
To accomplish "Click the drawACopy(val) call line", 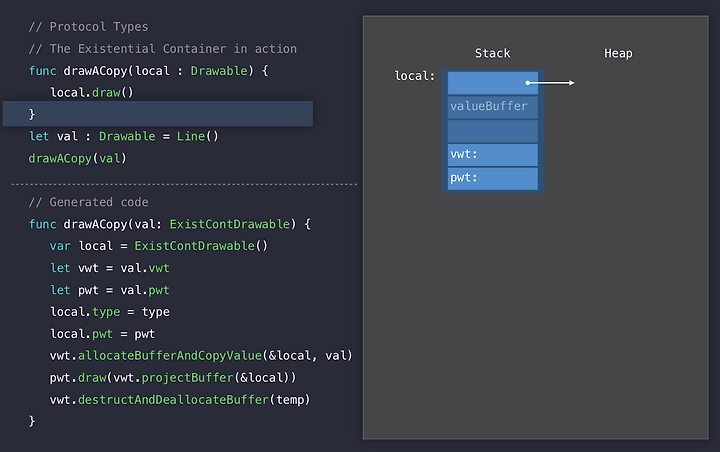I will 78,158.
